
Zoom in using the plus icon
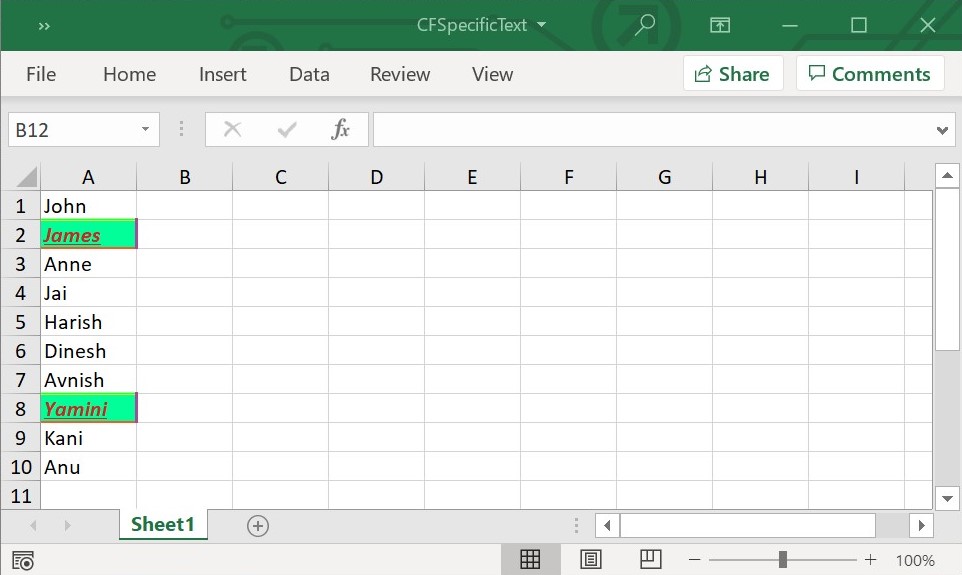[870, 560]
